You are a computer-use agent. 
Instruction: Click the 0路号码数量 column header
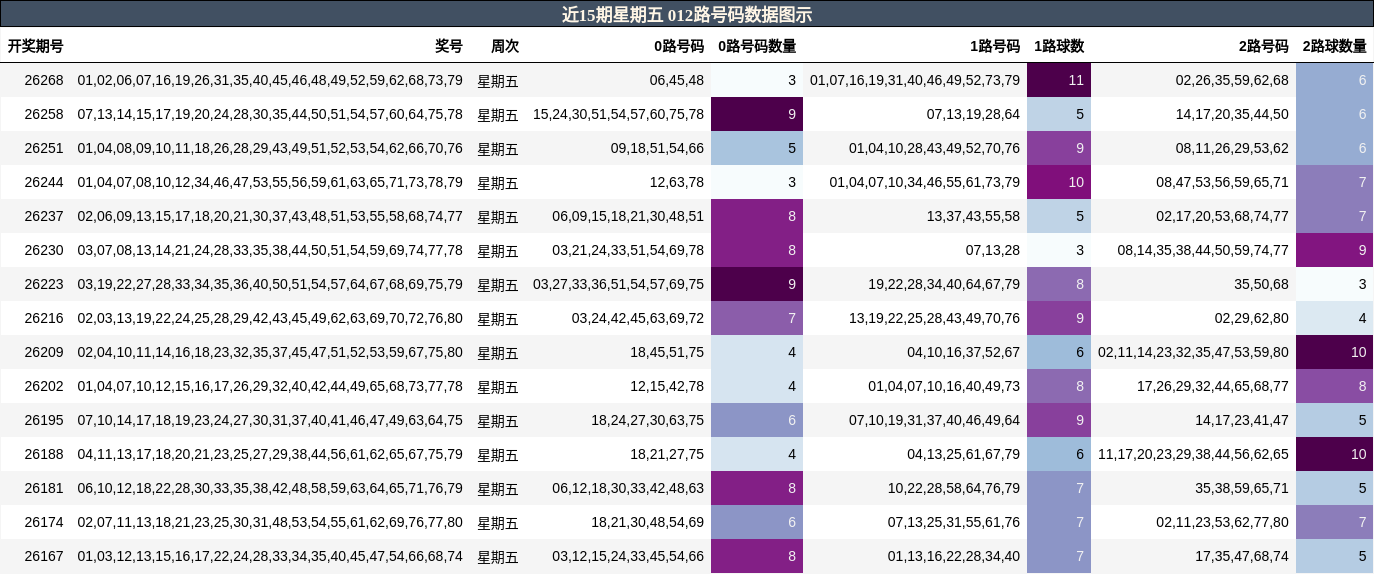click(757, 46)
